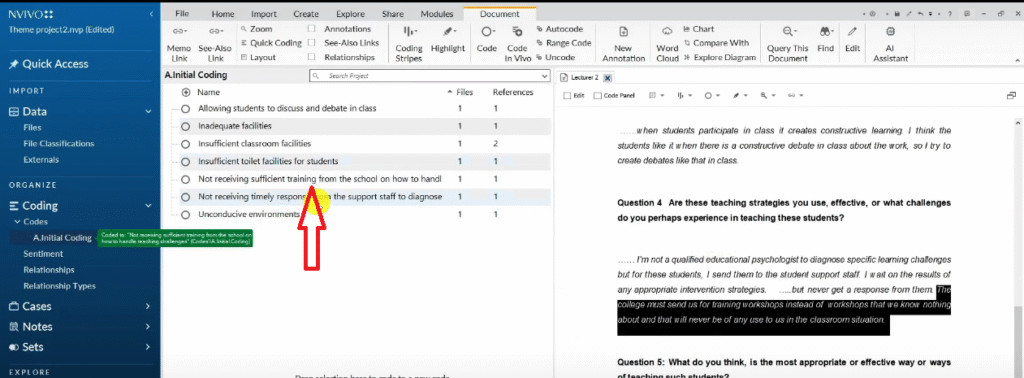
Task: Open the Chart option
Action: pos(699,29)
